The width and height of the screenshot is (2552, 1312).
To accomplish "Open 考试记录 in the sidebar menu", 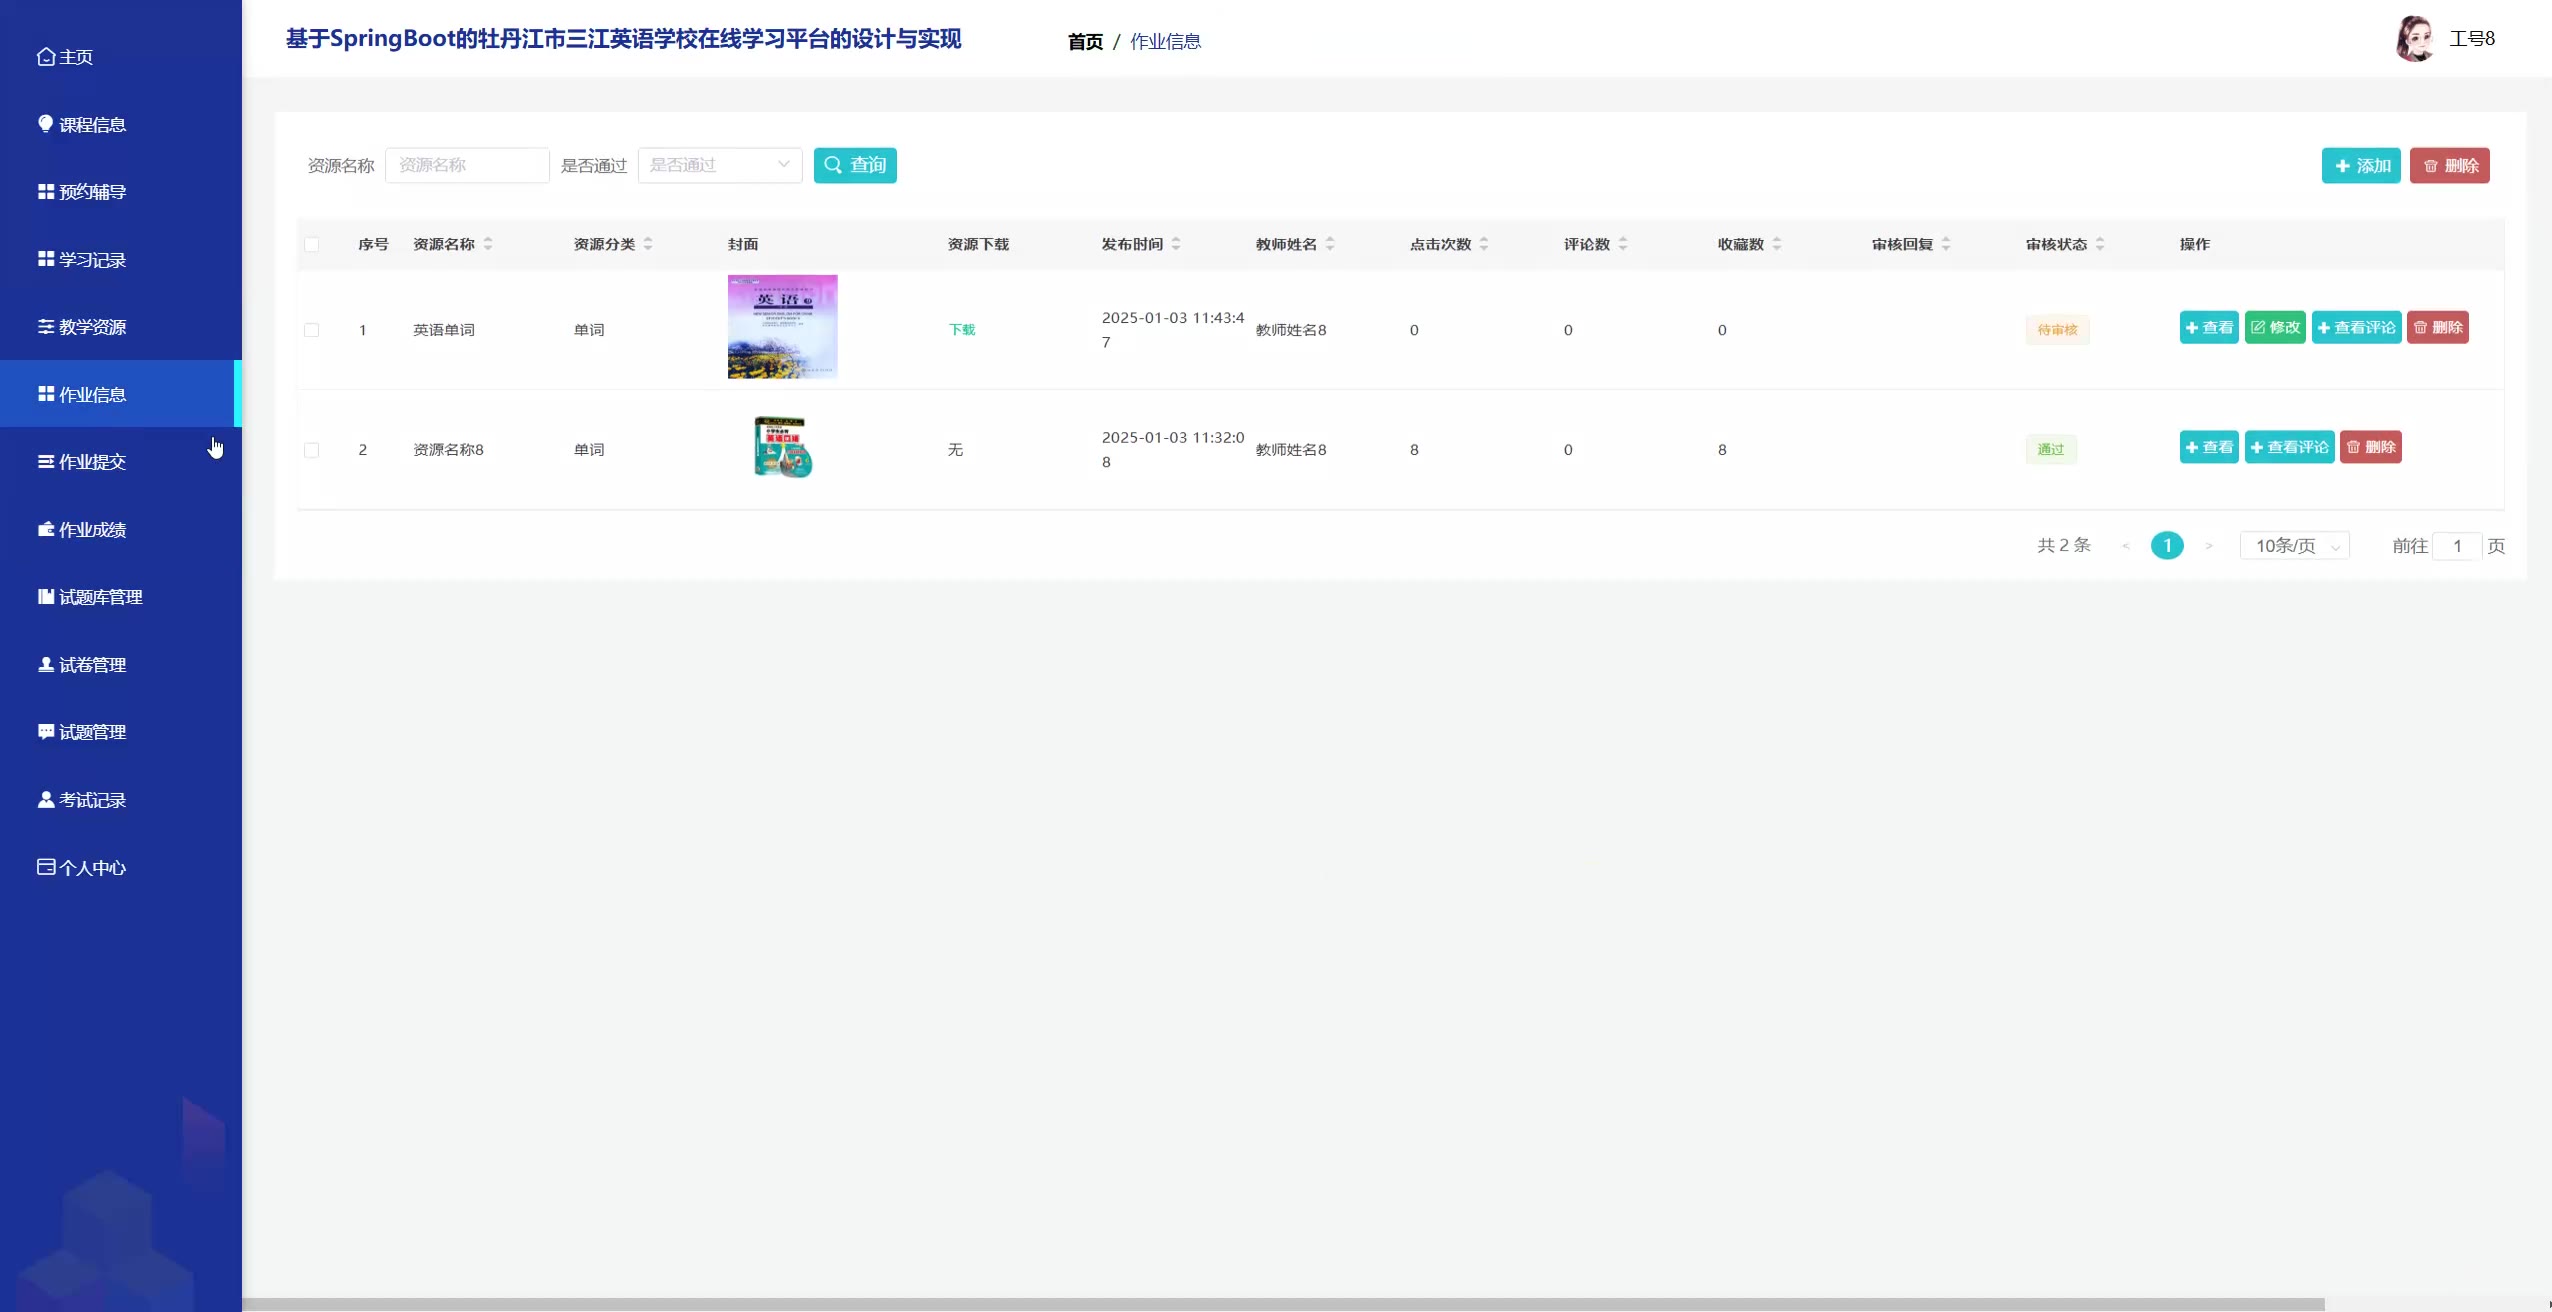I will point(92,800).
